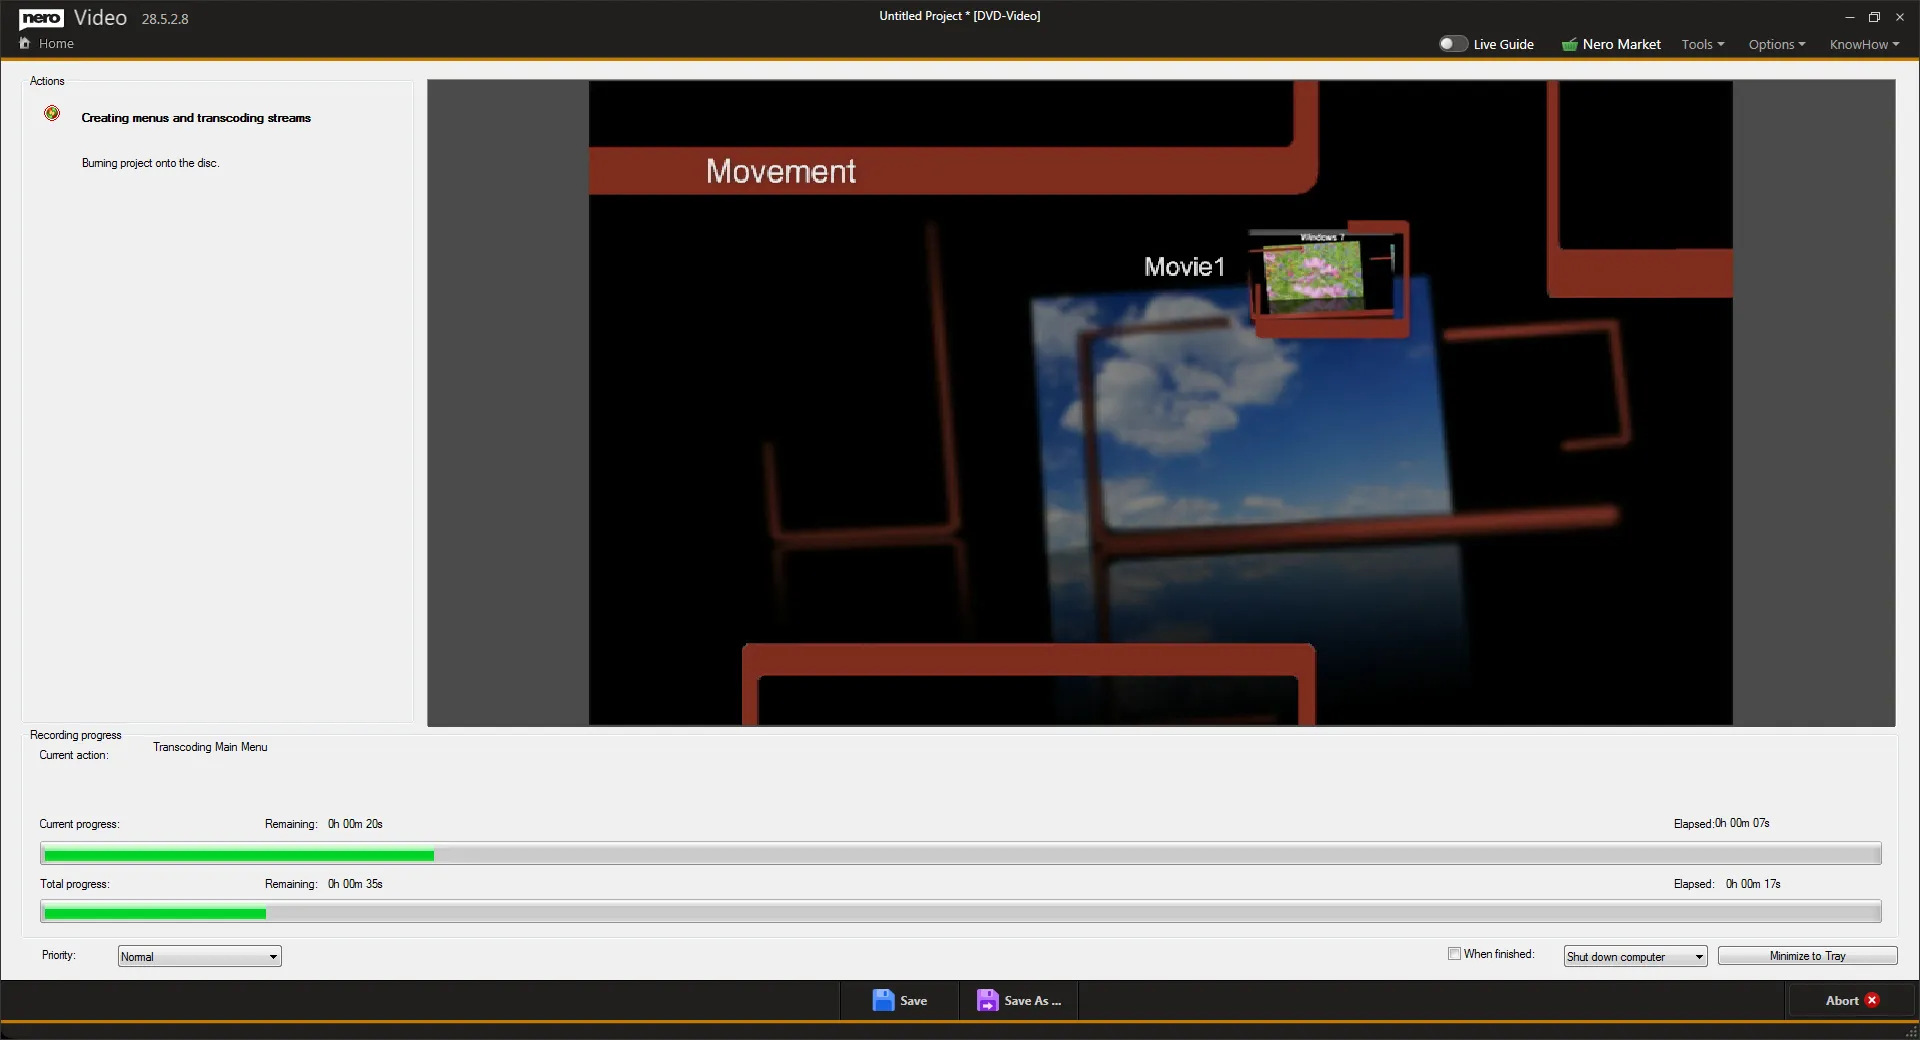
Task: Click the Save floppy disk icon
Action: pyautogui.click(x=885, y=1000)
